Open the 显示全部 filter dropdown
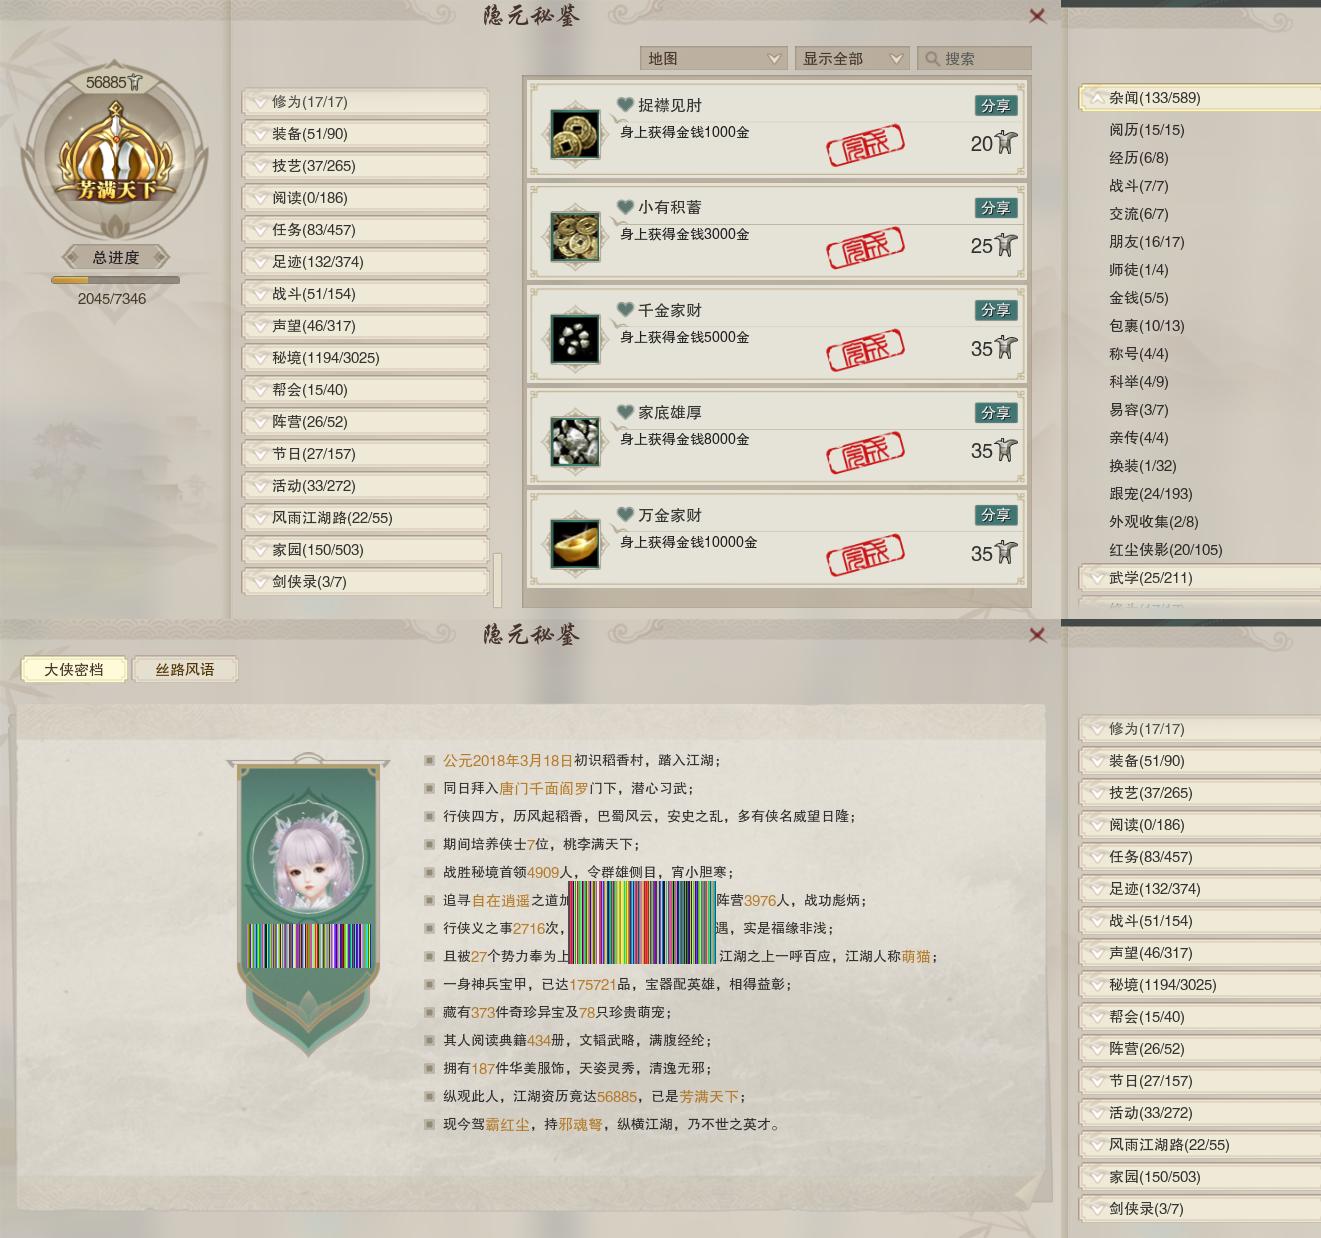1321x1238 pixels. pos(852,59)
